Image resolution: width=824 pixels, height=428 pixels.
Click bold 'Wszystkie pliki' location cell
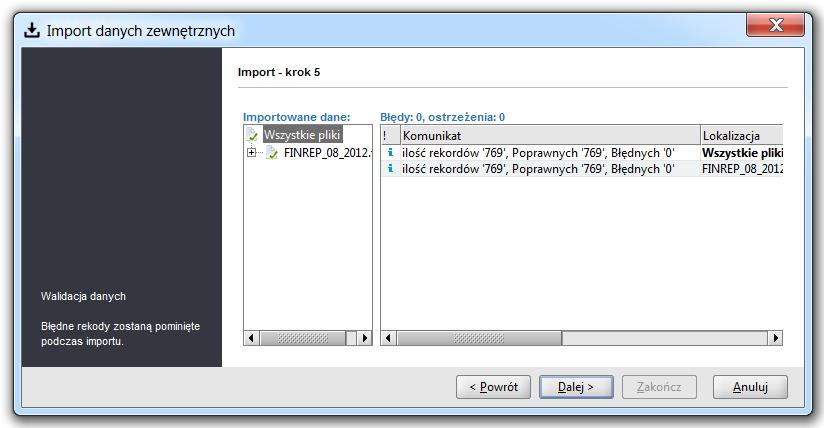742,152
